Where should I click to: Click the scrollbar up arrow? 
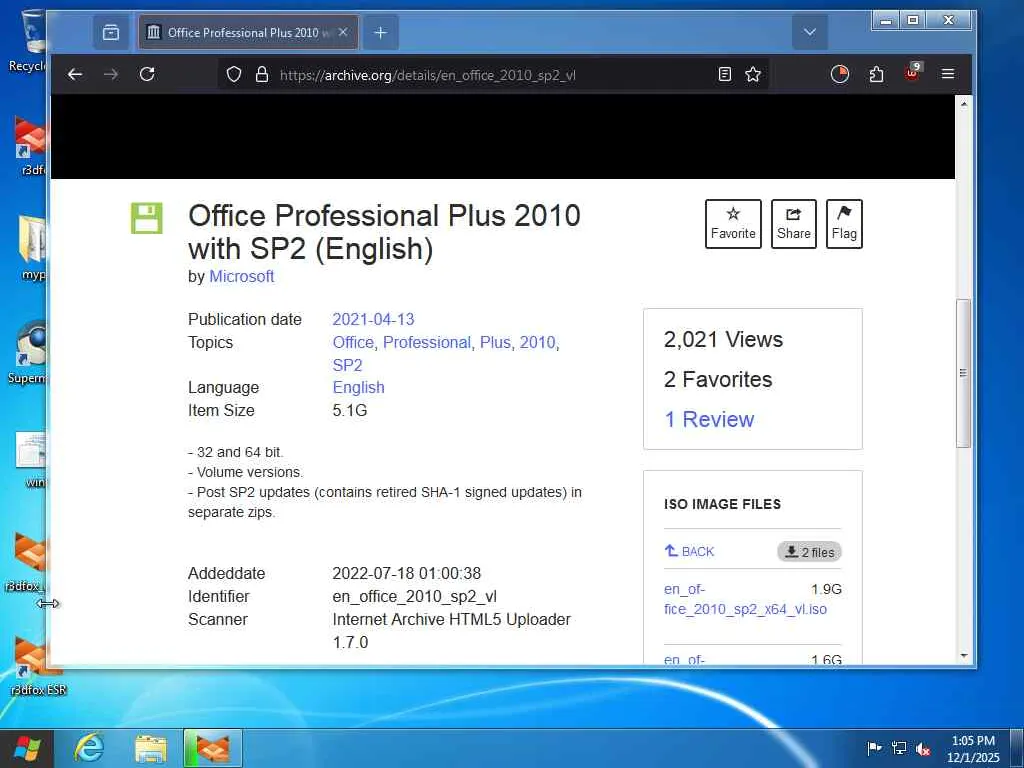tap(963, 103)
